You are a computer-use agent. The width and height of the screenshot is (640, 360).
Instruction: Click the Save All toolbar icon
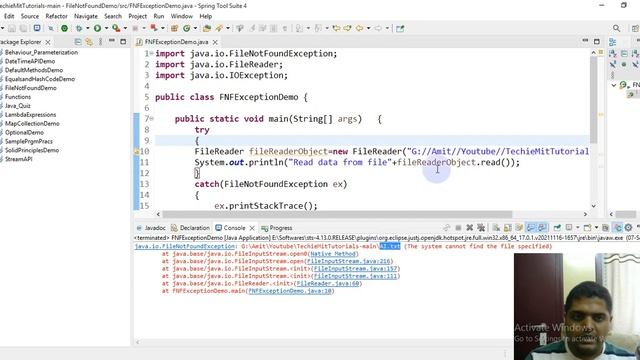23,28
